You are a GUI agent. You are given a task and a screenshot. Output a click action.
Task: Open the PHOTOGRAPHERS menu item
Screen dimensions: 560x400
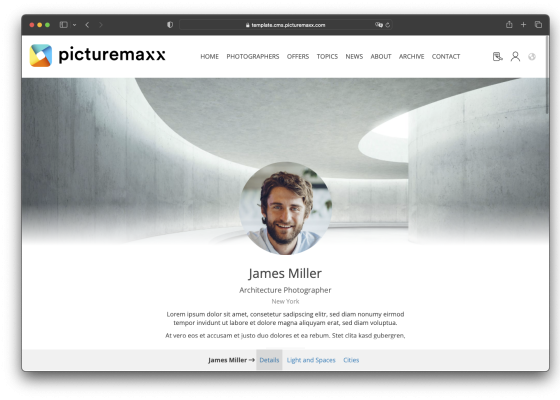253,56
